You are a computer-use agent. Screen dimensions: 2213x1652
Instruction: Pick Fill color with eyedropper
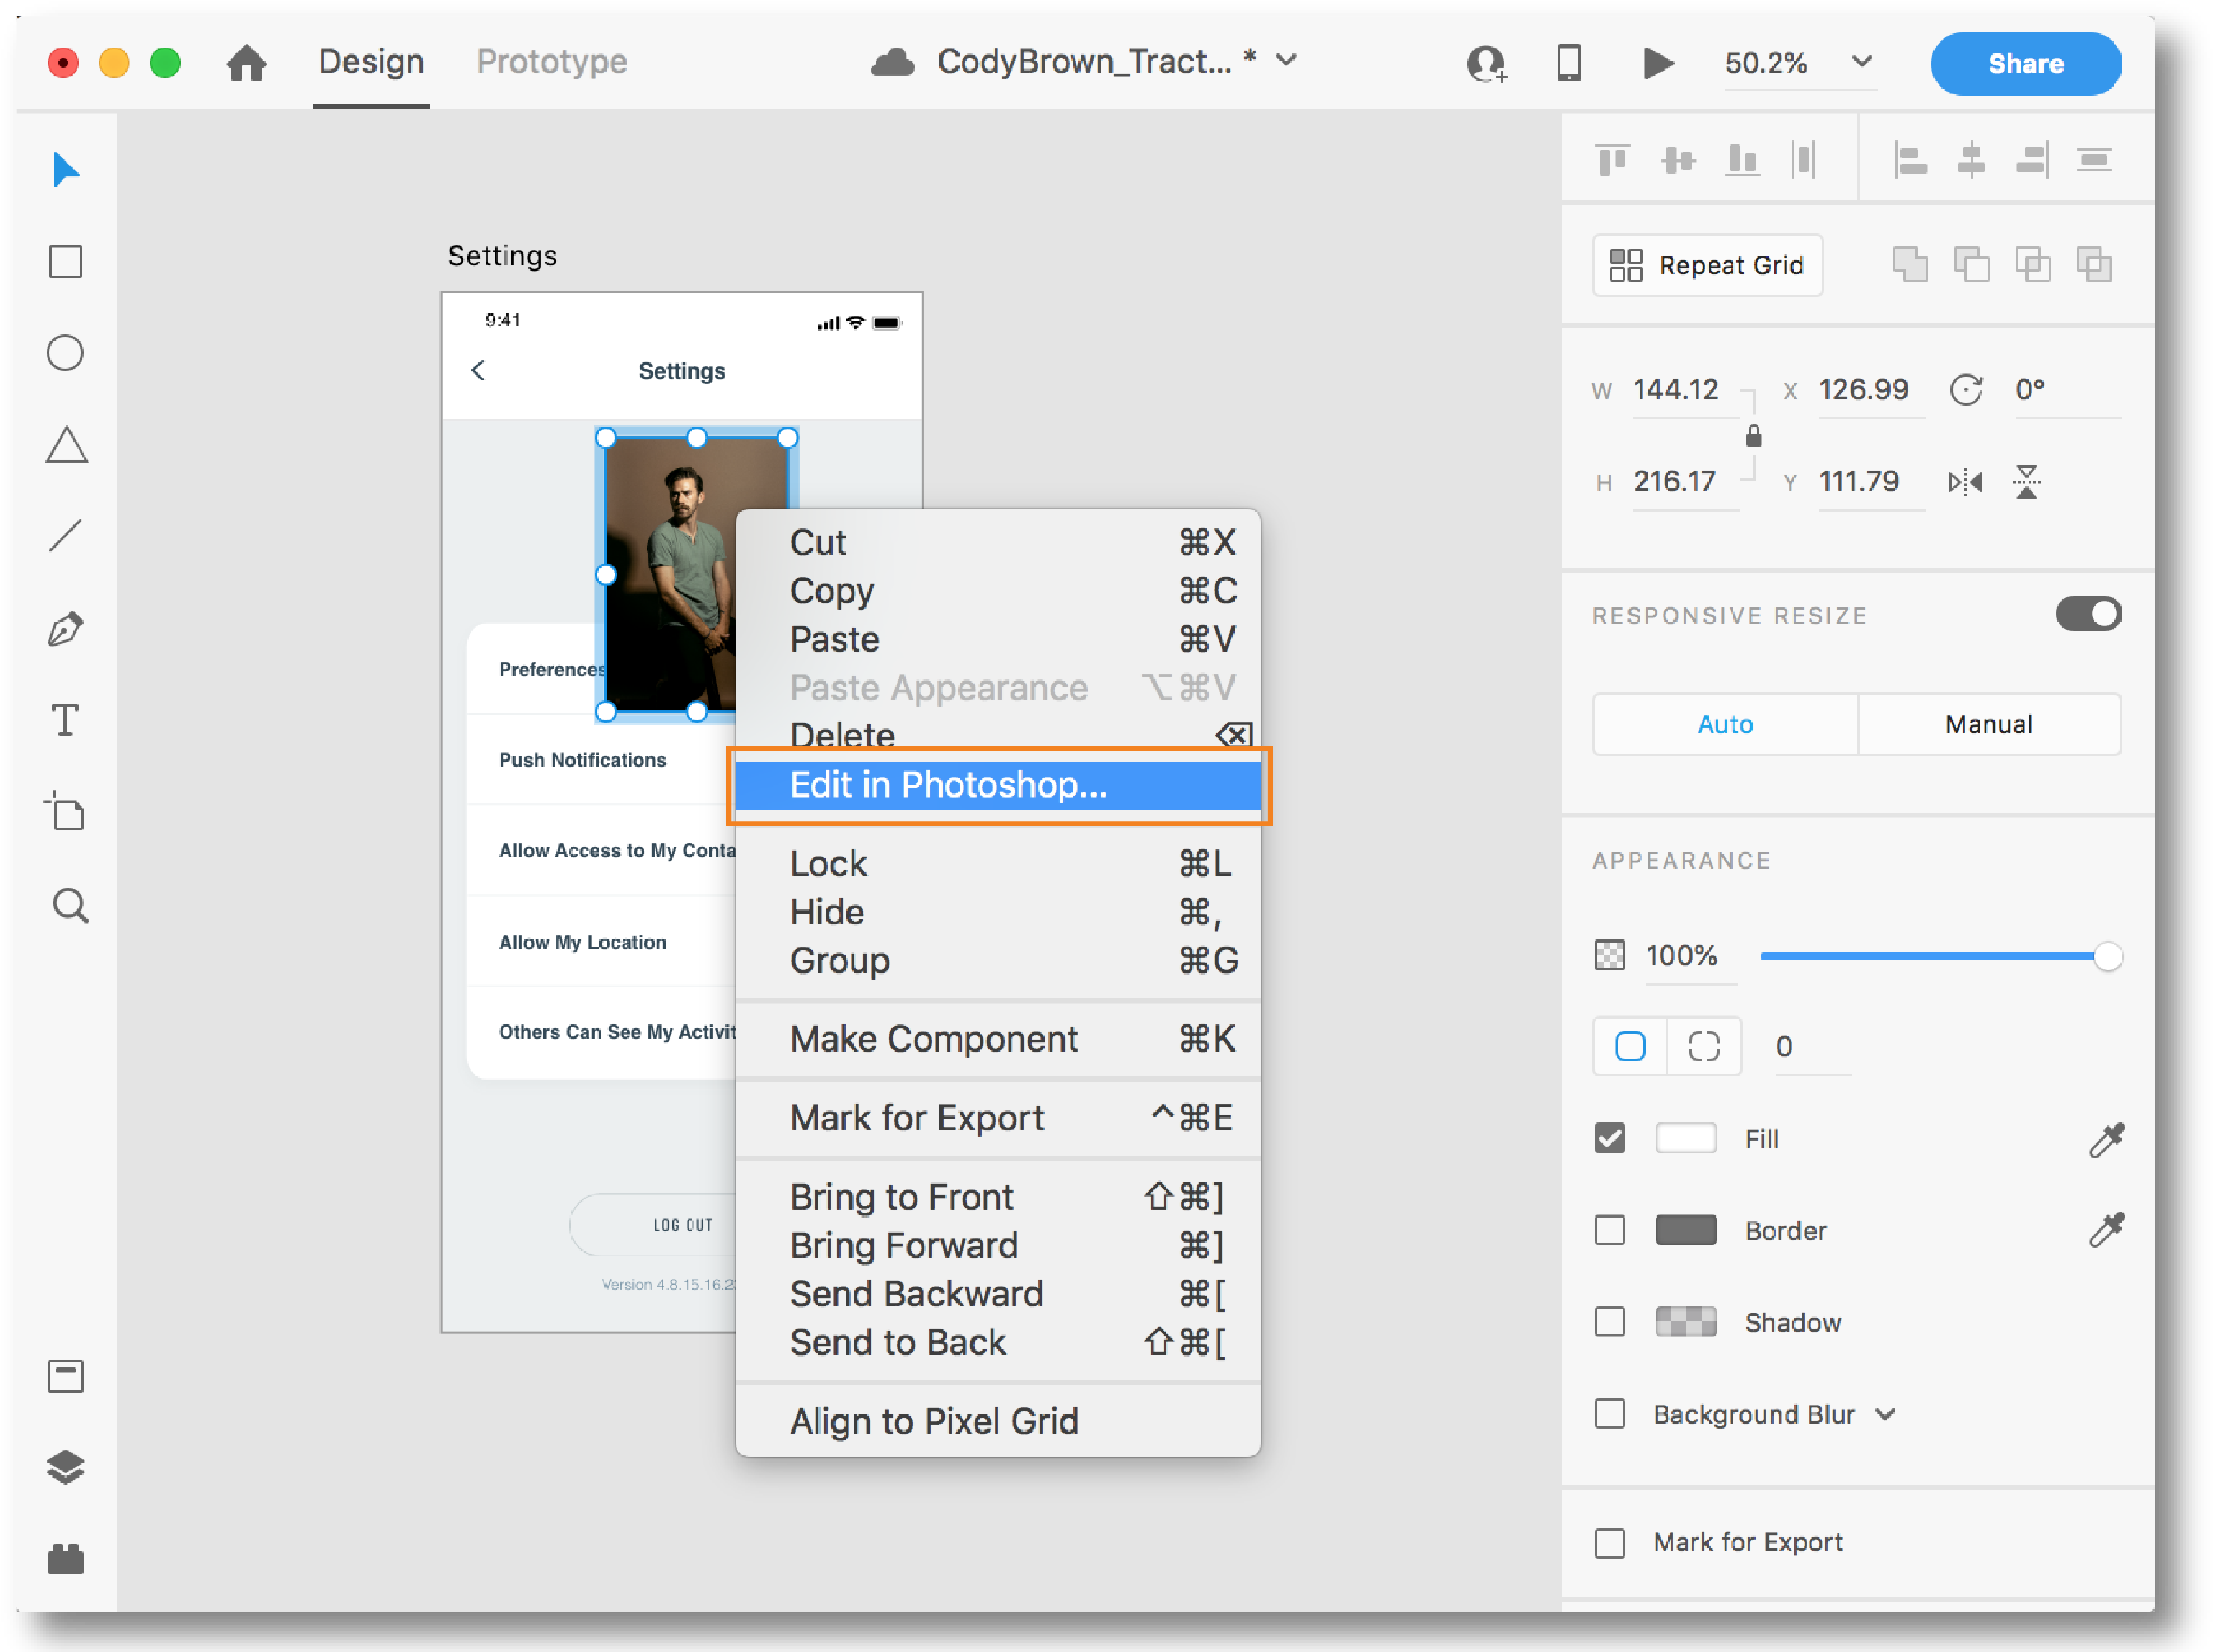pyautogui.click(x=2106, y=1140)
